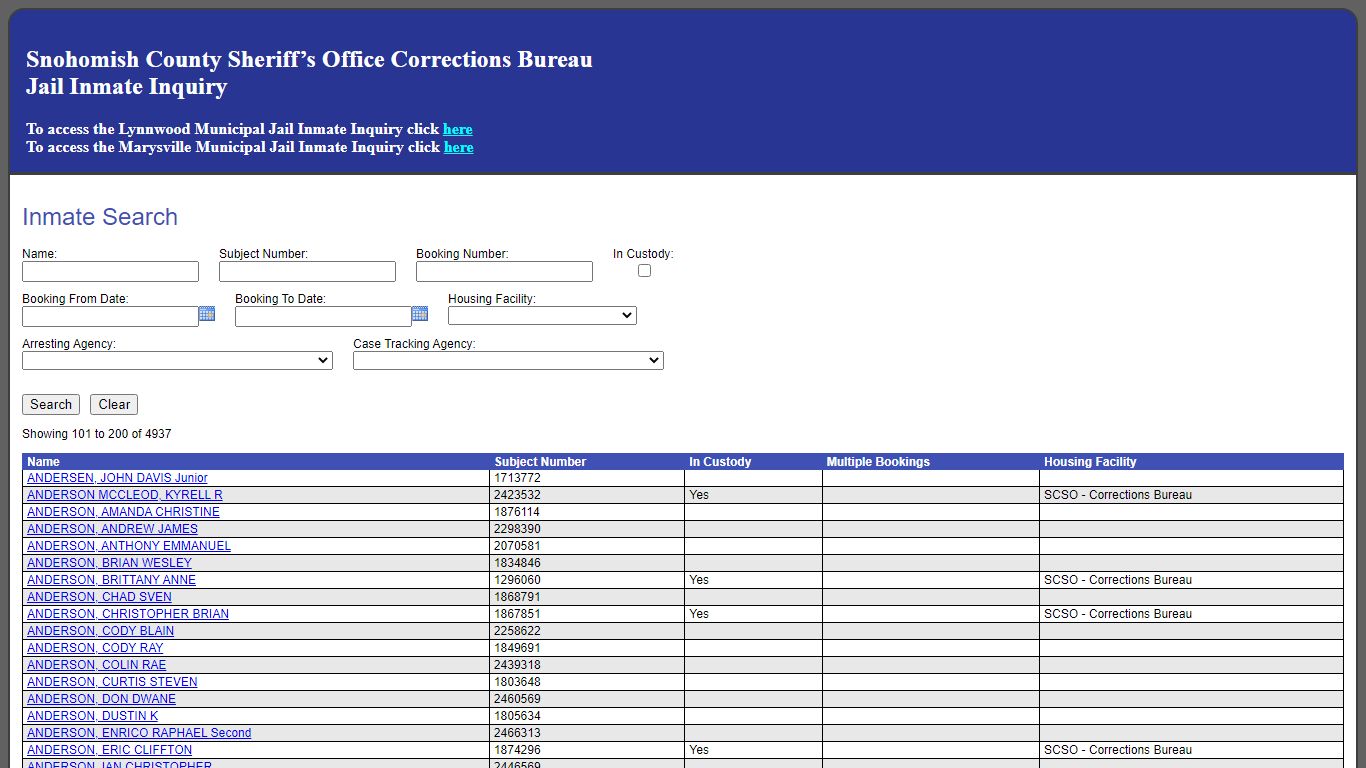The height and width of the screenshot is (768, 1366).
Task: Click Yes in KYRELL R row
Action: click(x=699, y=495)
